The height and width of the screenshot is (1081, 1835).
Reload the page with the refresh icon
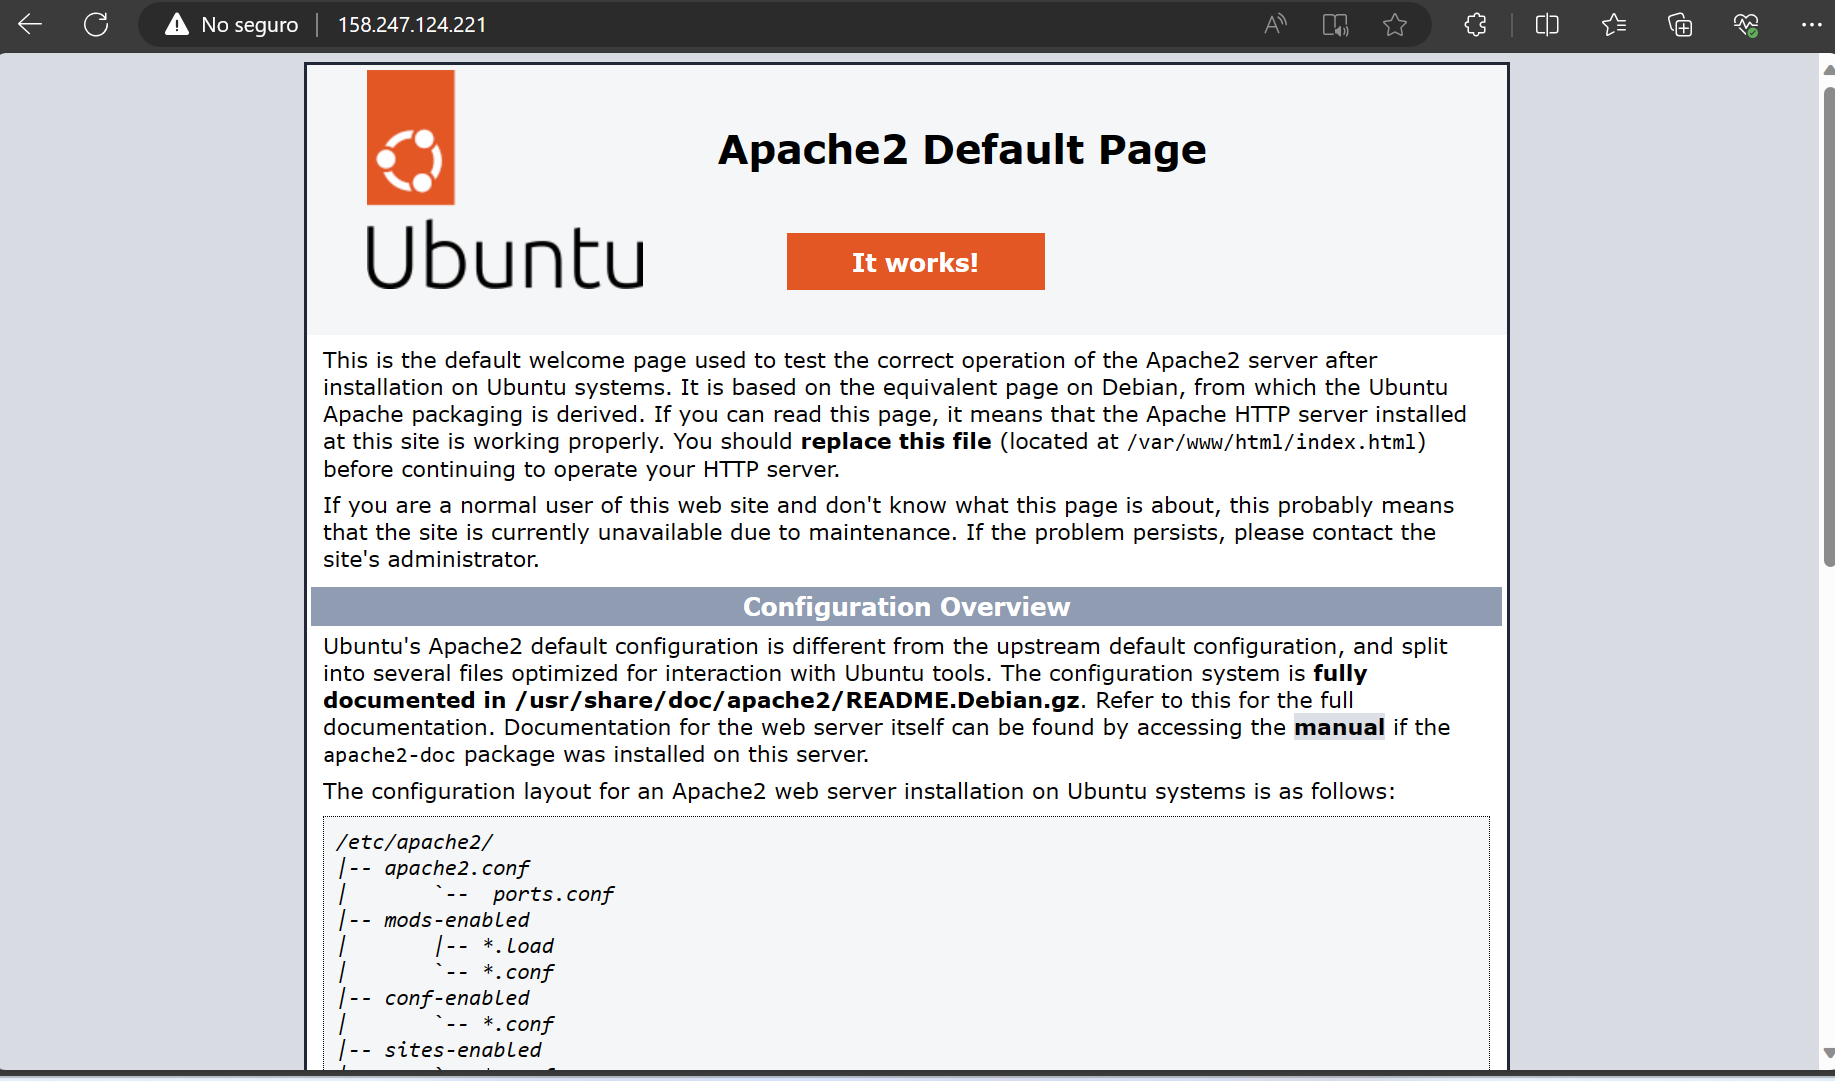tap(96, 24)
